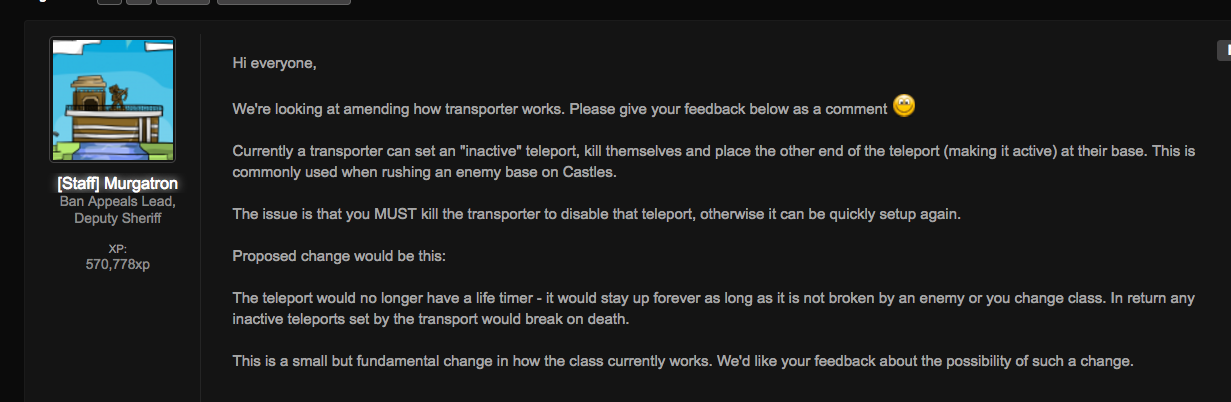
Task: Click the paragraph starting "The teleport would no longer"
Action: pos(717,309)
